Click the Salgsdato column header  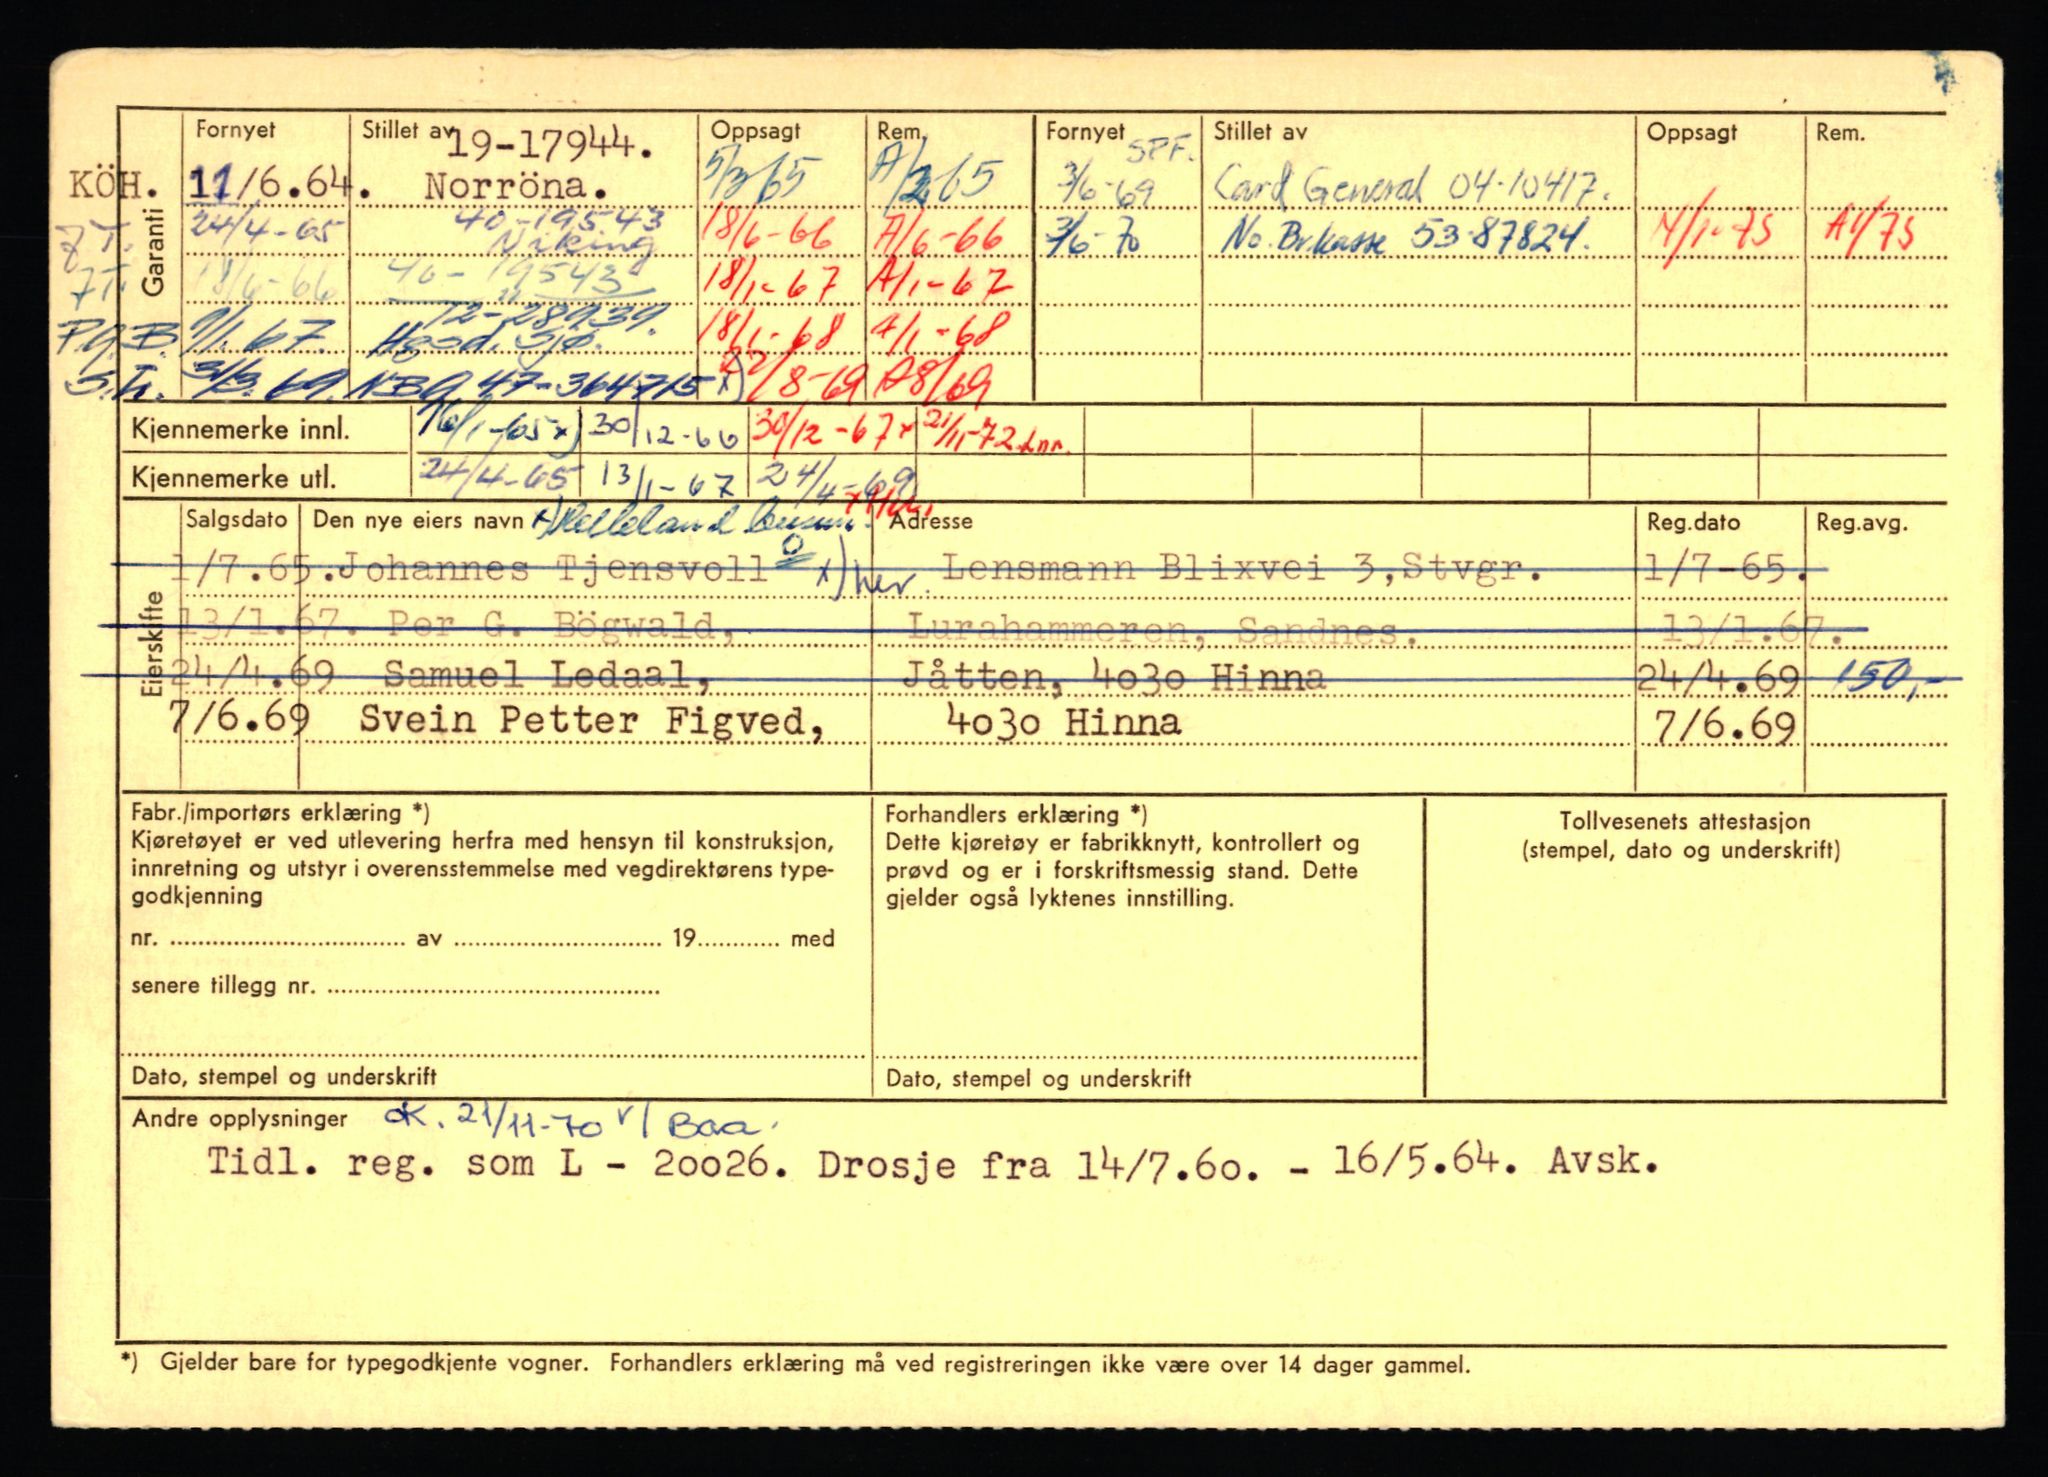(x=236, y=520)
